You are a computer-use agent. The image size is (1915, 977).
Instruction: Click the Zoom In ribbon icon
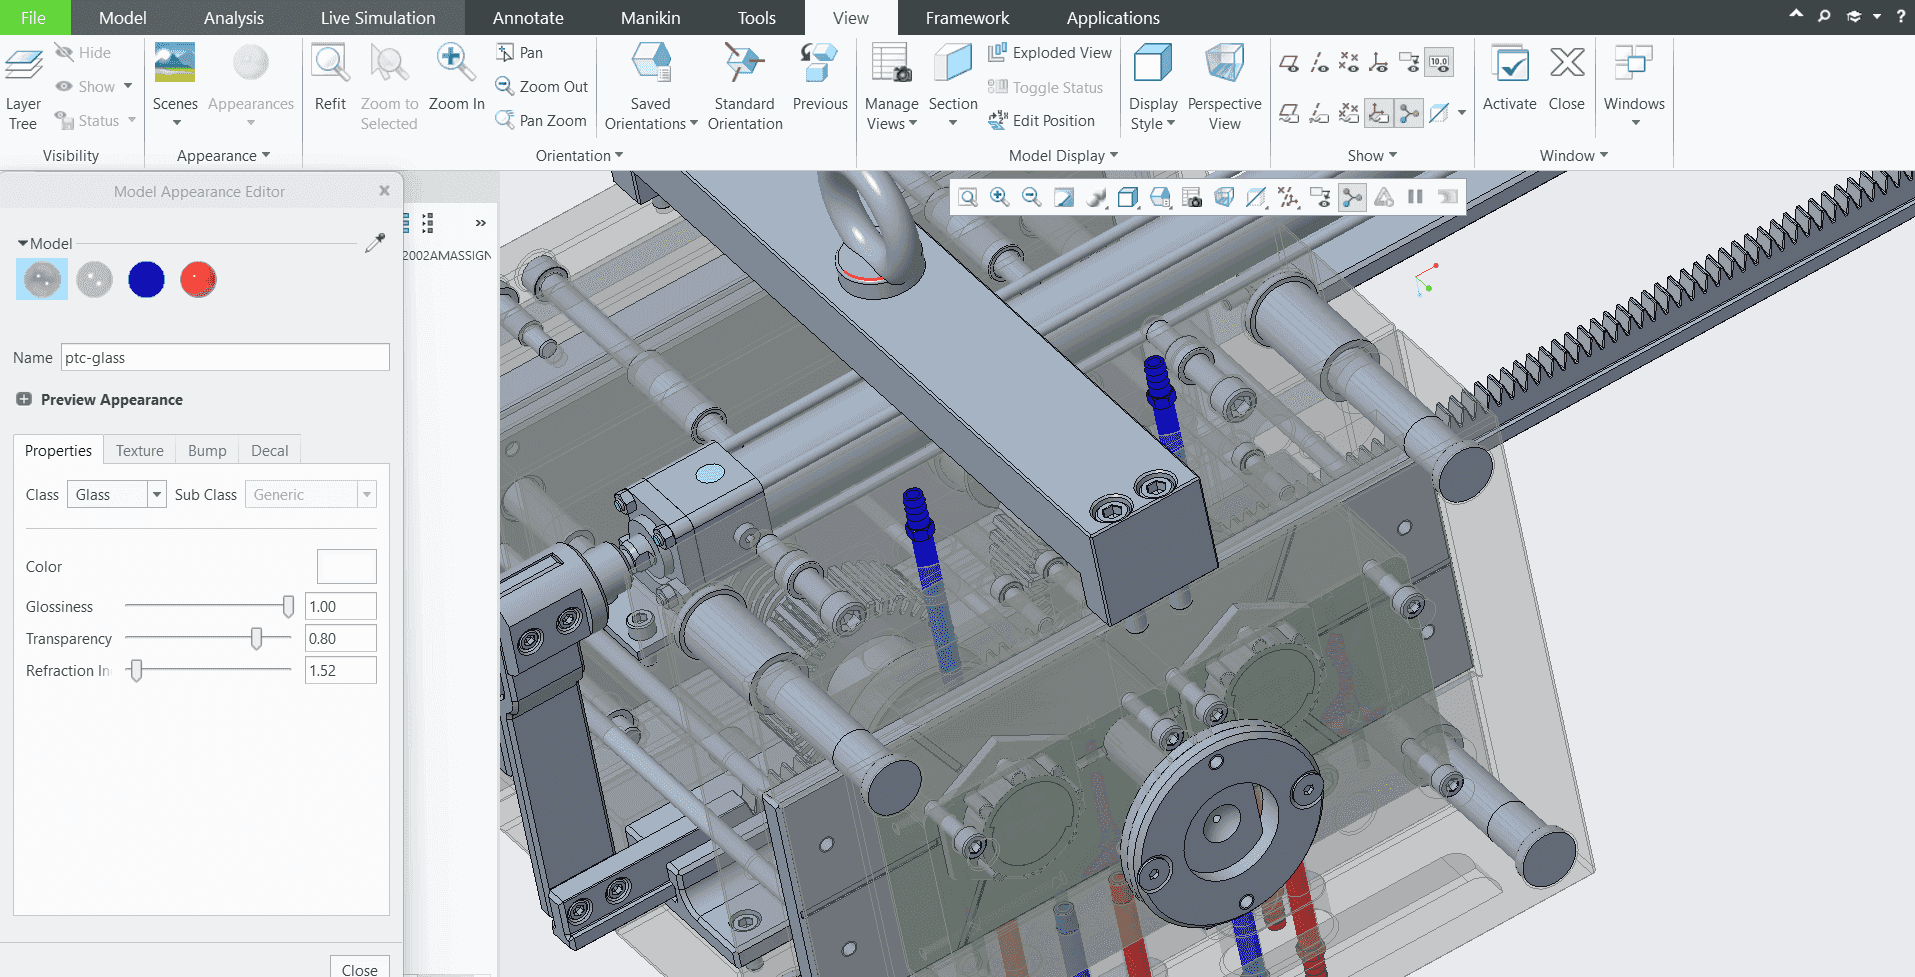(456, 63)
